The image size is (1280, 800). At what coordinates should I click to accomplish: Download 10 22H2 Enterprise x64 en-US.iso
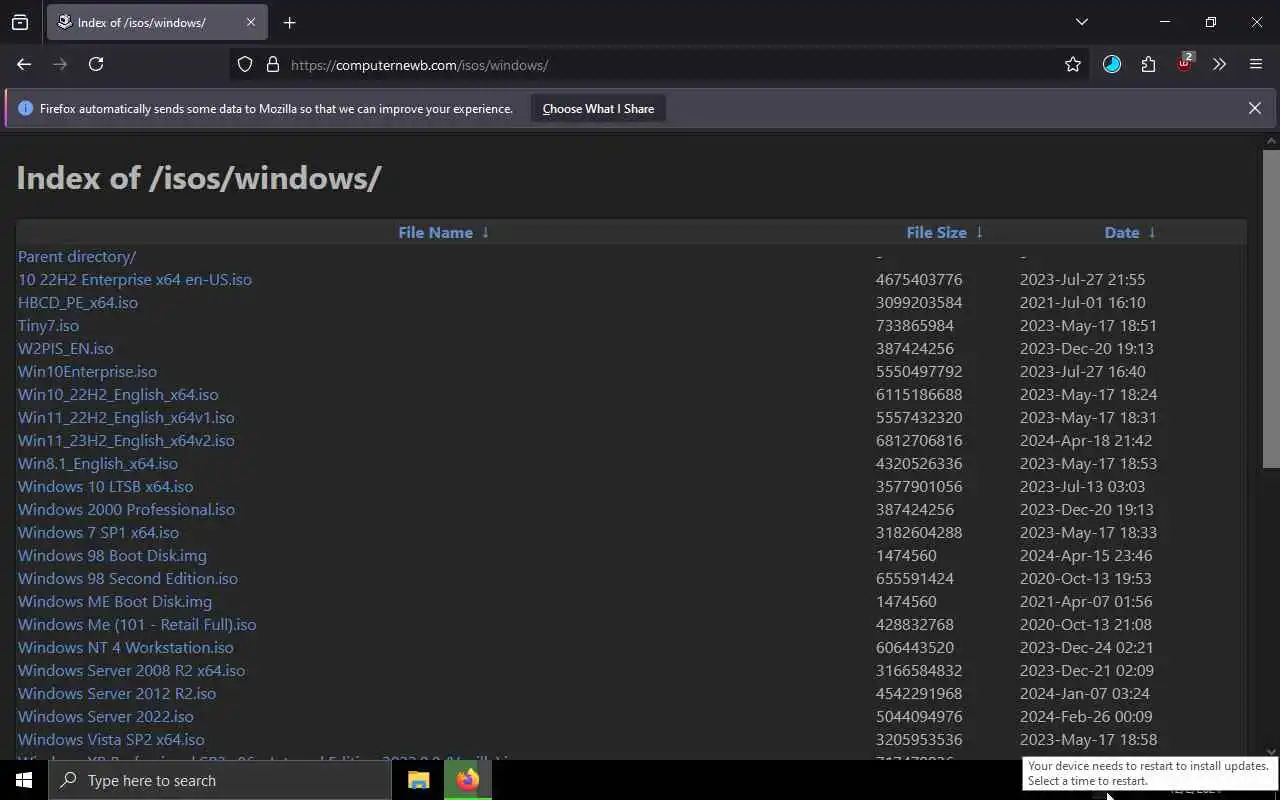pyautogui.click(x=135, y=280)
